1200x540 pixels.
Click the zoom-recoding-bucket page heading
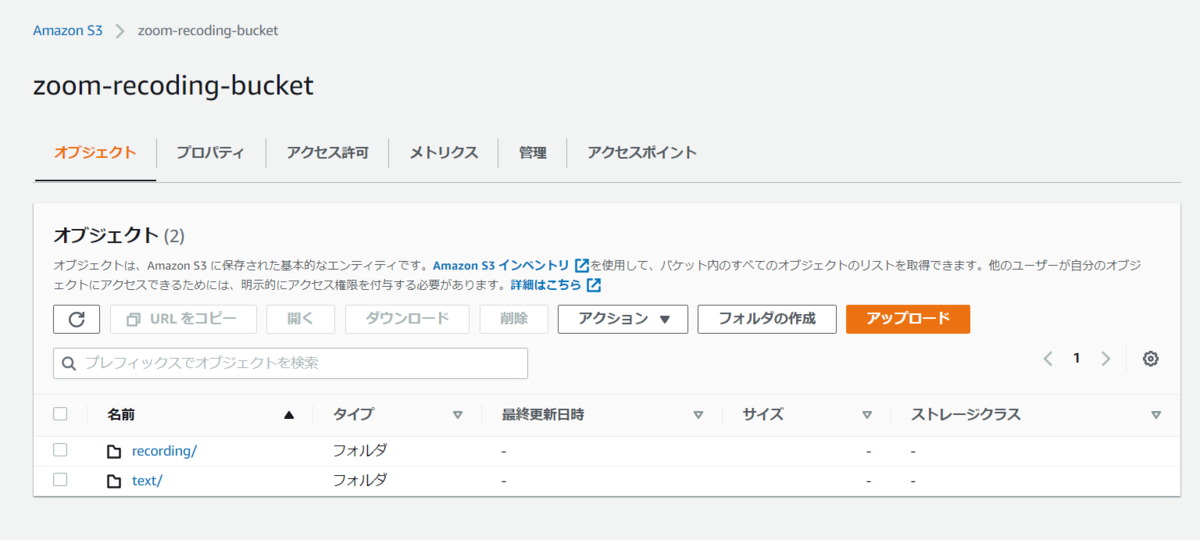174,86
